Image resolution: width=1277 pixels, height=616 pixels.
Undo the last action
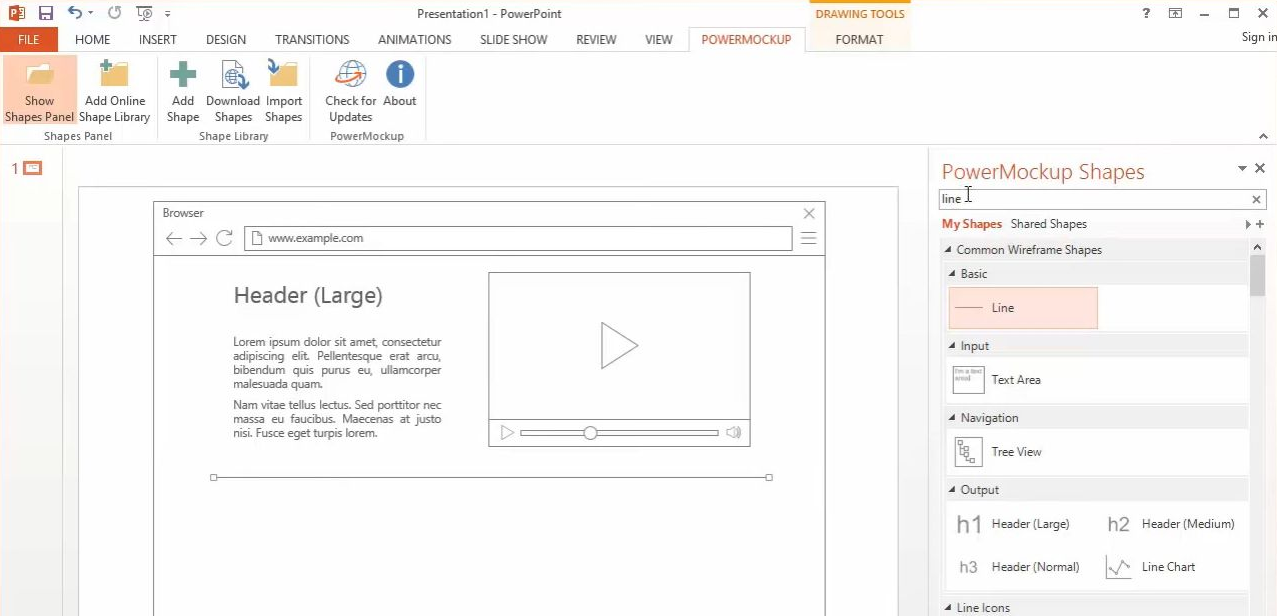[x=75, y=13]
